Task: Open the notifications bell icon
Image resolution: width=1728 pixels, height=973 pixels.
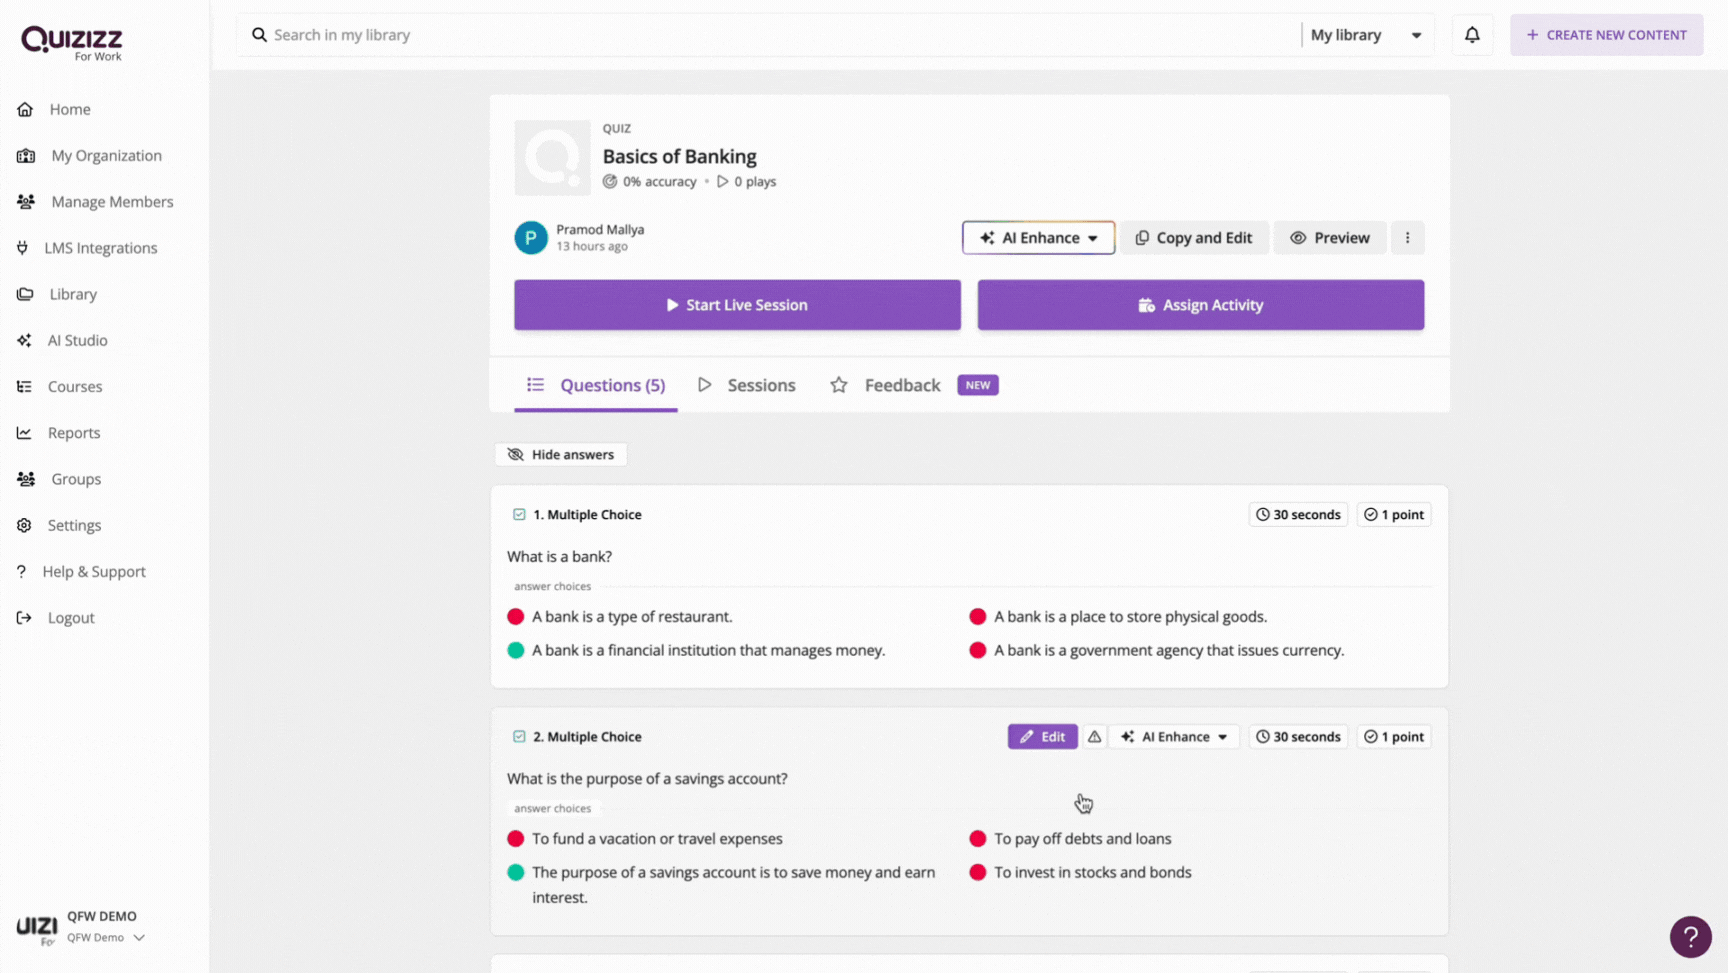Action: click(1472, 35)
